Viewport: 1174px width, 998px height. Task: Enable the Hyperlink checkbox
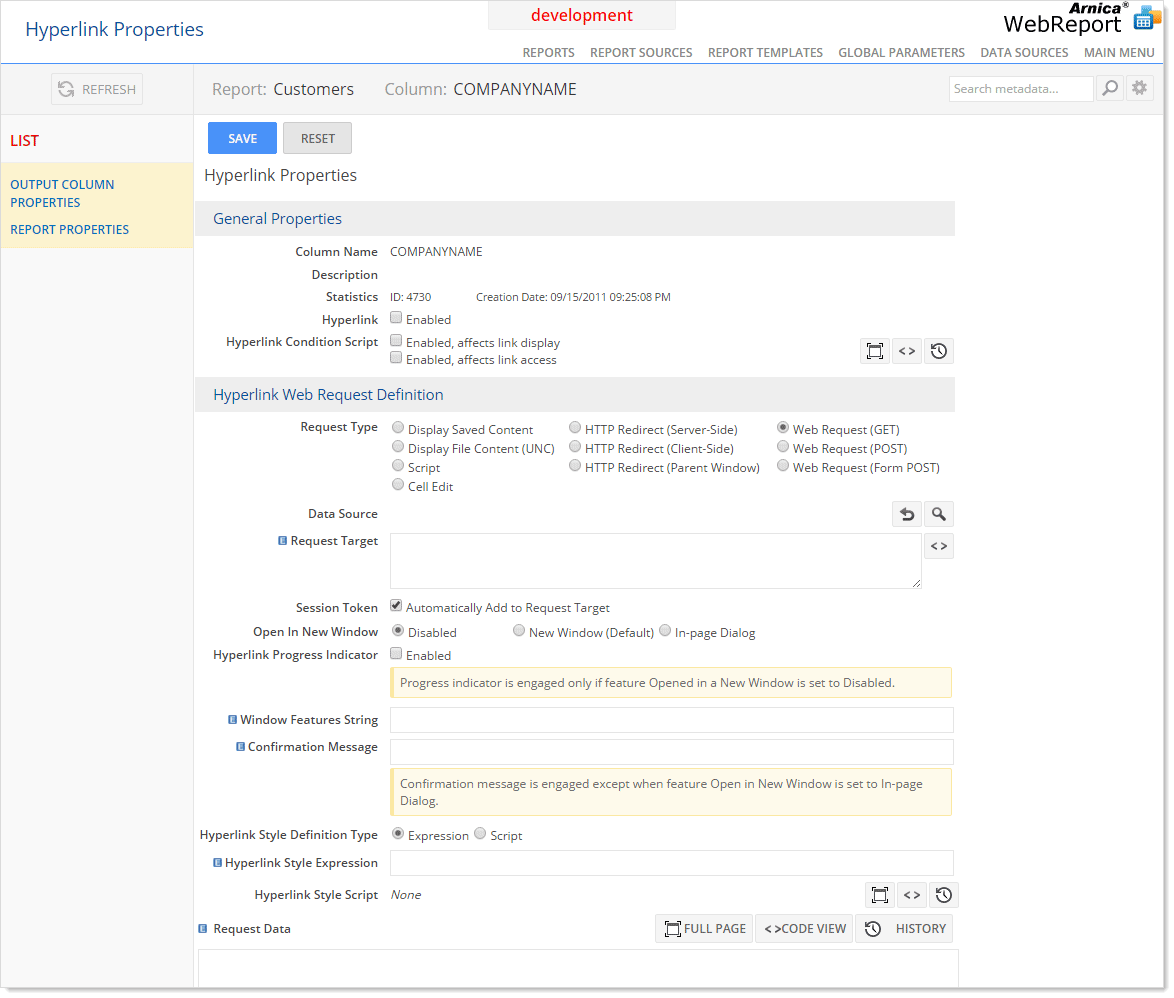click(x=396, y=318)
